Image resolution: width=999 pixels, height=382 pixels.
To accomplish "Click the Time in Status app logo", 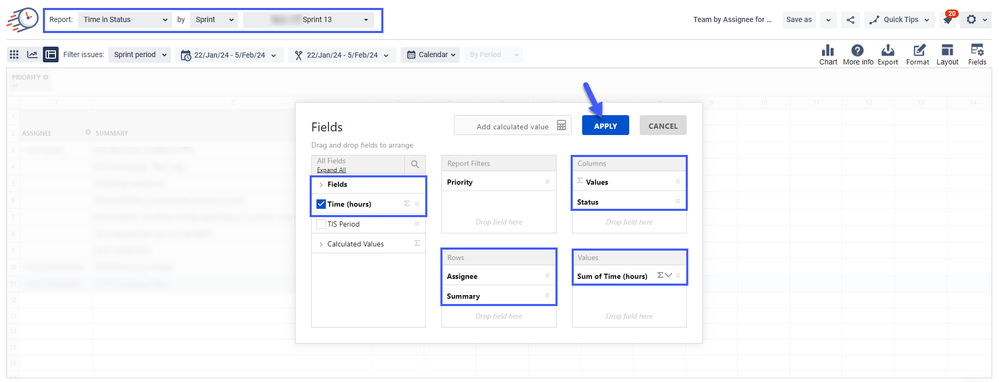I will (22, 20).
